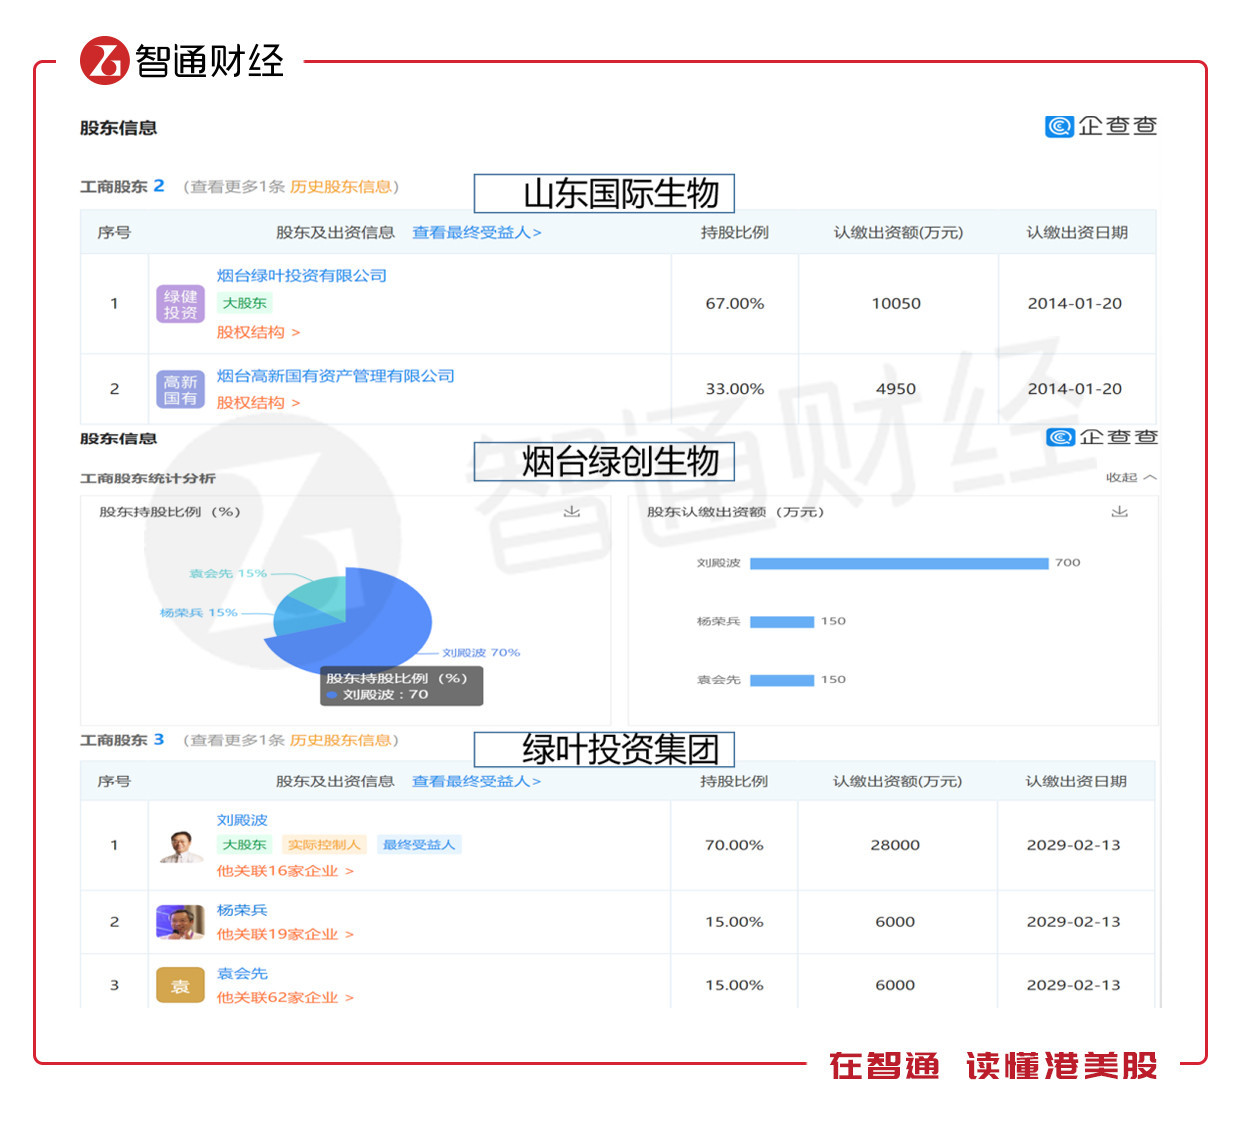Click the 大股东 tag under 刘殿波
1242x1139 pixels.
point(244,845)
